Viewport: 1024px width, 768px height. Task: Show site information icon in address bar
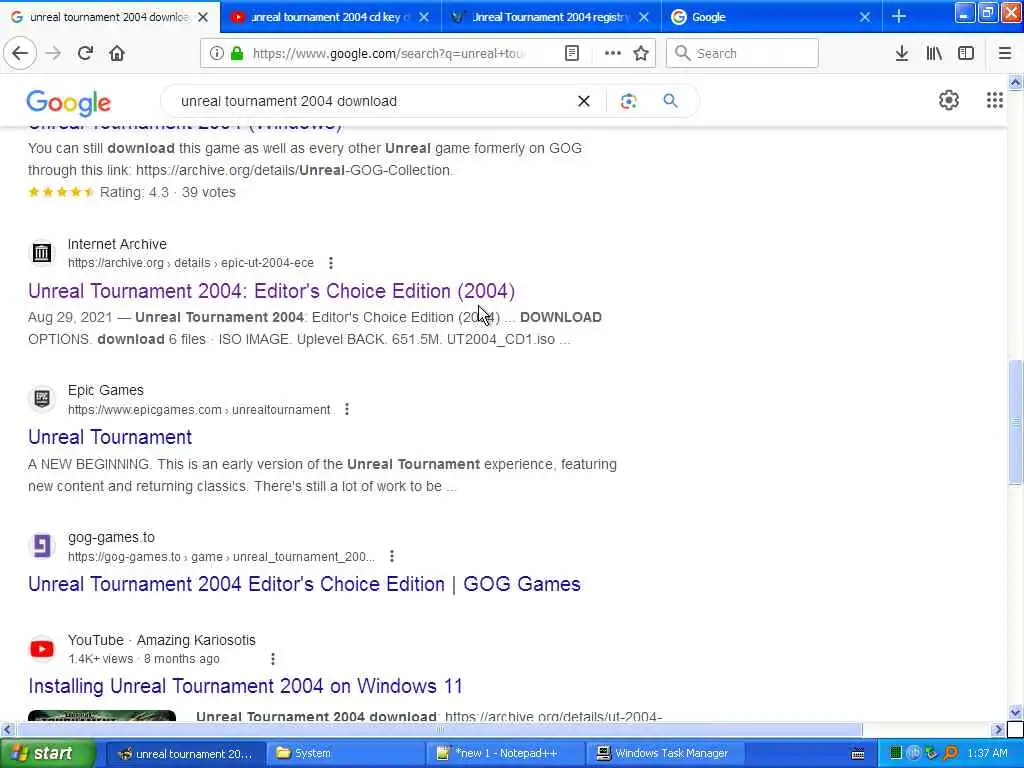pyautogui.click(x=217, y=54)
